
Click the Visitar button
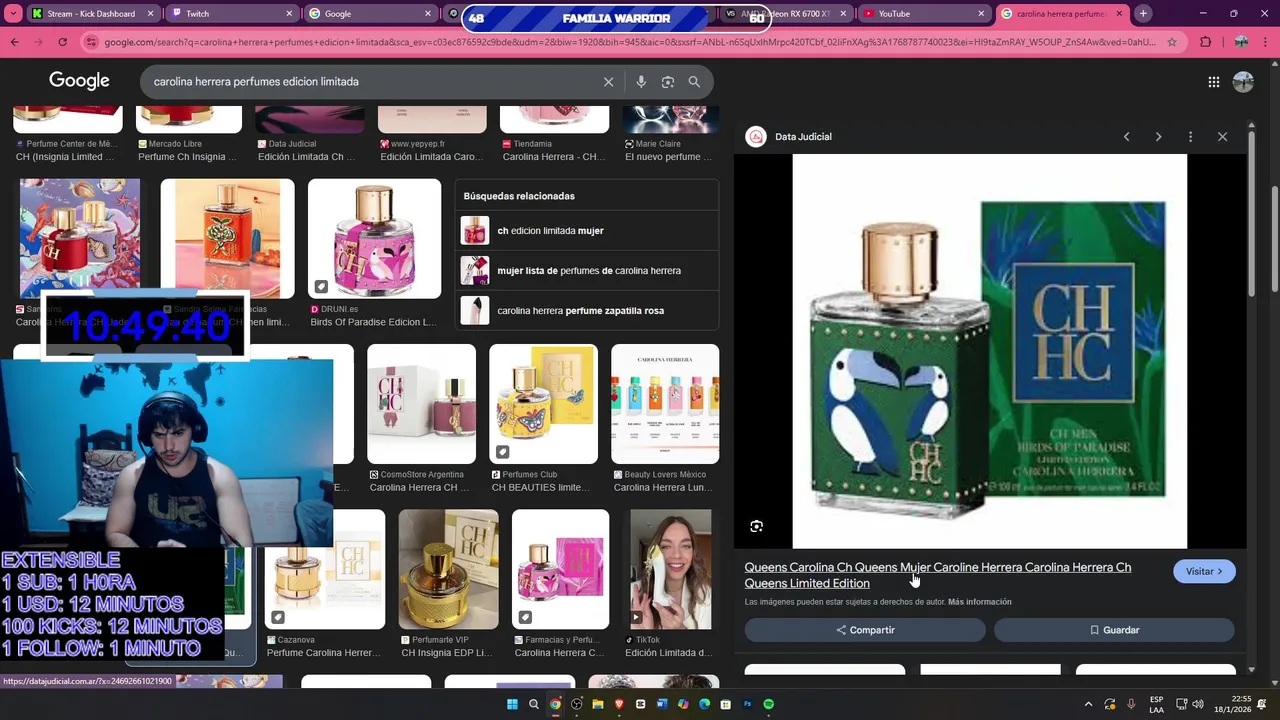click(1204, 571)
